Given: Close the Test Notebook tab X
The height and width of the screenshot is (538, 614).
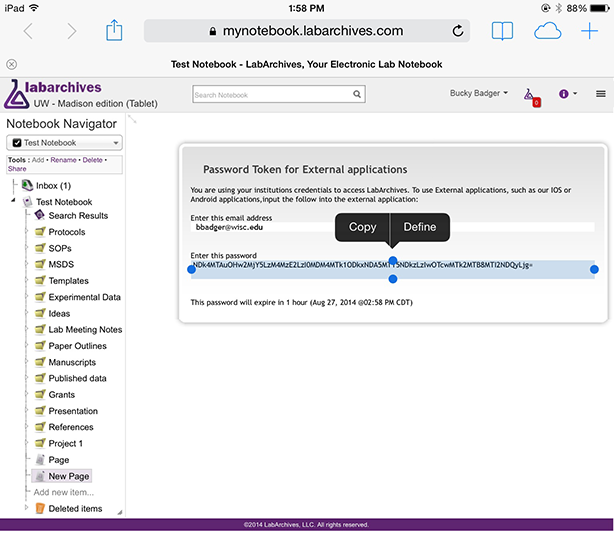Looking at the screenshot, I should [x=12, y=64].
